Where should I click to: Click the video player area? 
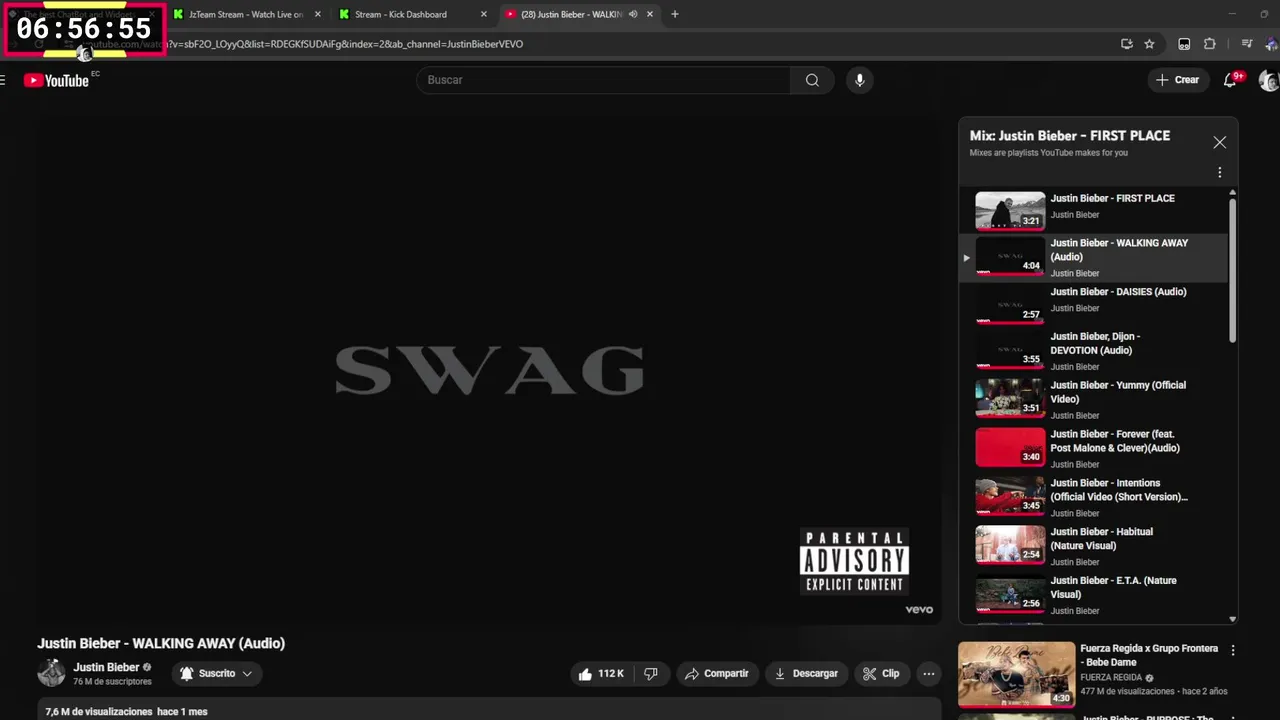coord(489,370)
